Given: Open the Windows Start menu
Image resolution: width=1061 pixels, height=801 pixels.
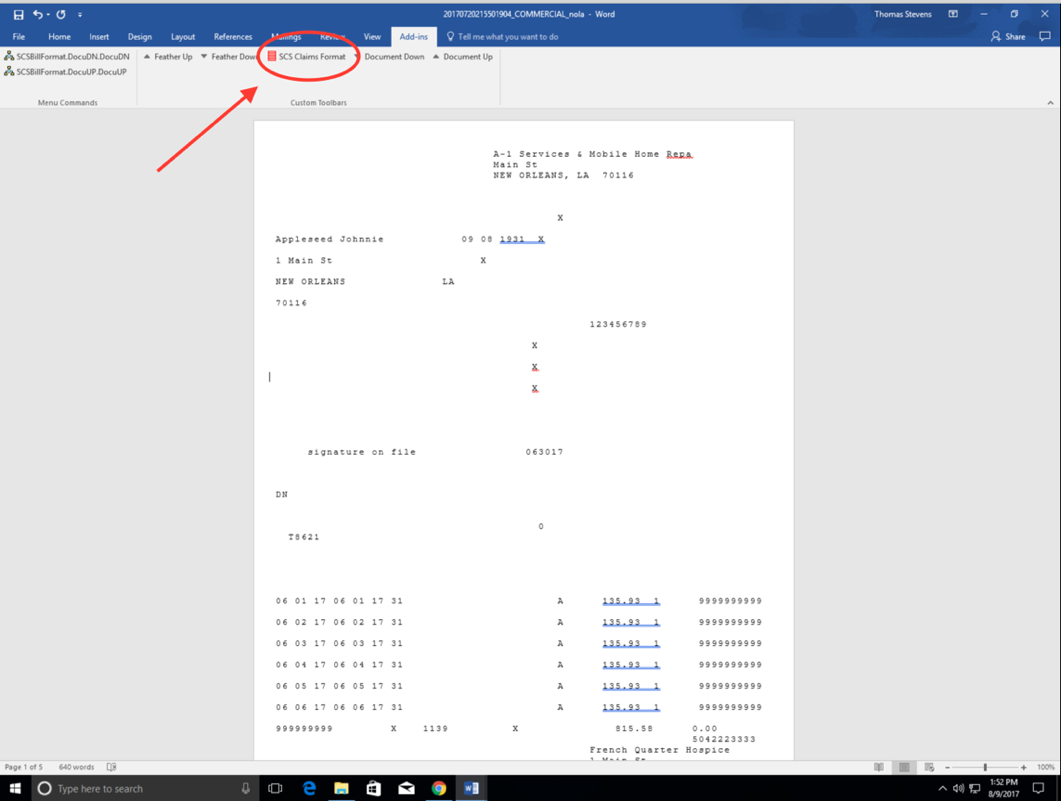Looking at the screenshot, I should point(16,788).
